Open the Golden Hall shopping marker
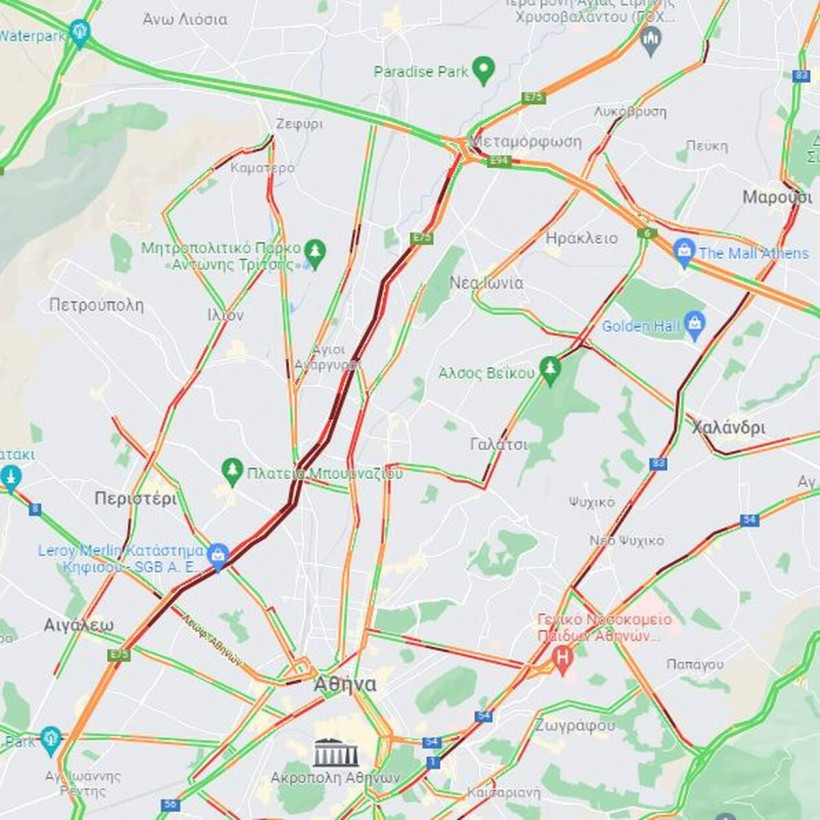 [x=694, y=326]
